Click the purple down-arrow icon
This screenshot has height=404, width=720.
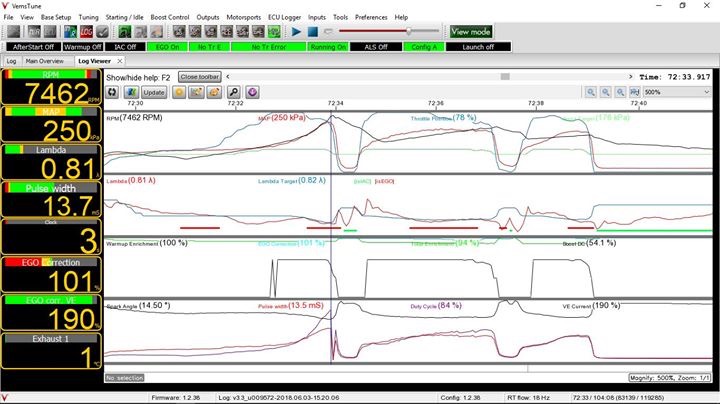pos(252,92)
